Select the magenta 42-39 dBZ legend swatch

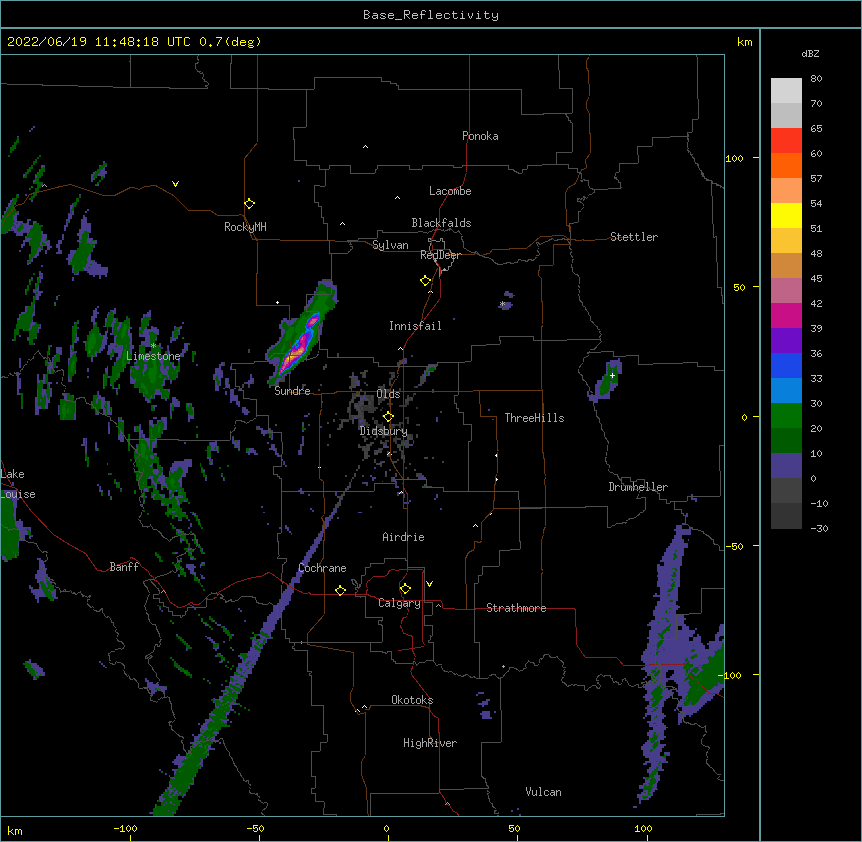coord(786,315)
